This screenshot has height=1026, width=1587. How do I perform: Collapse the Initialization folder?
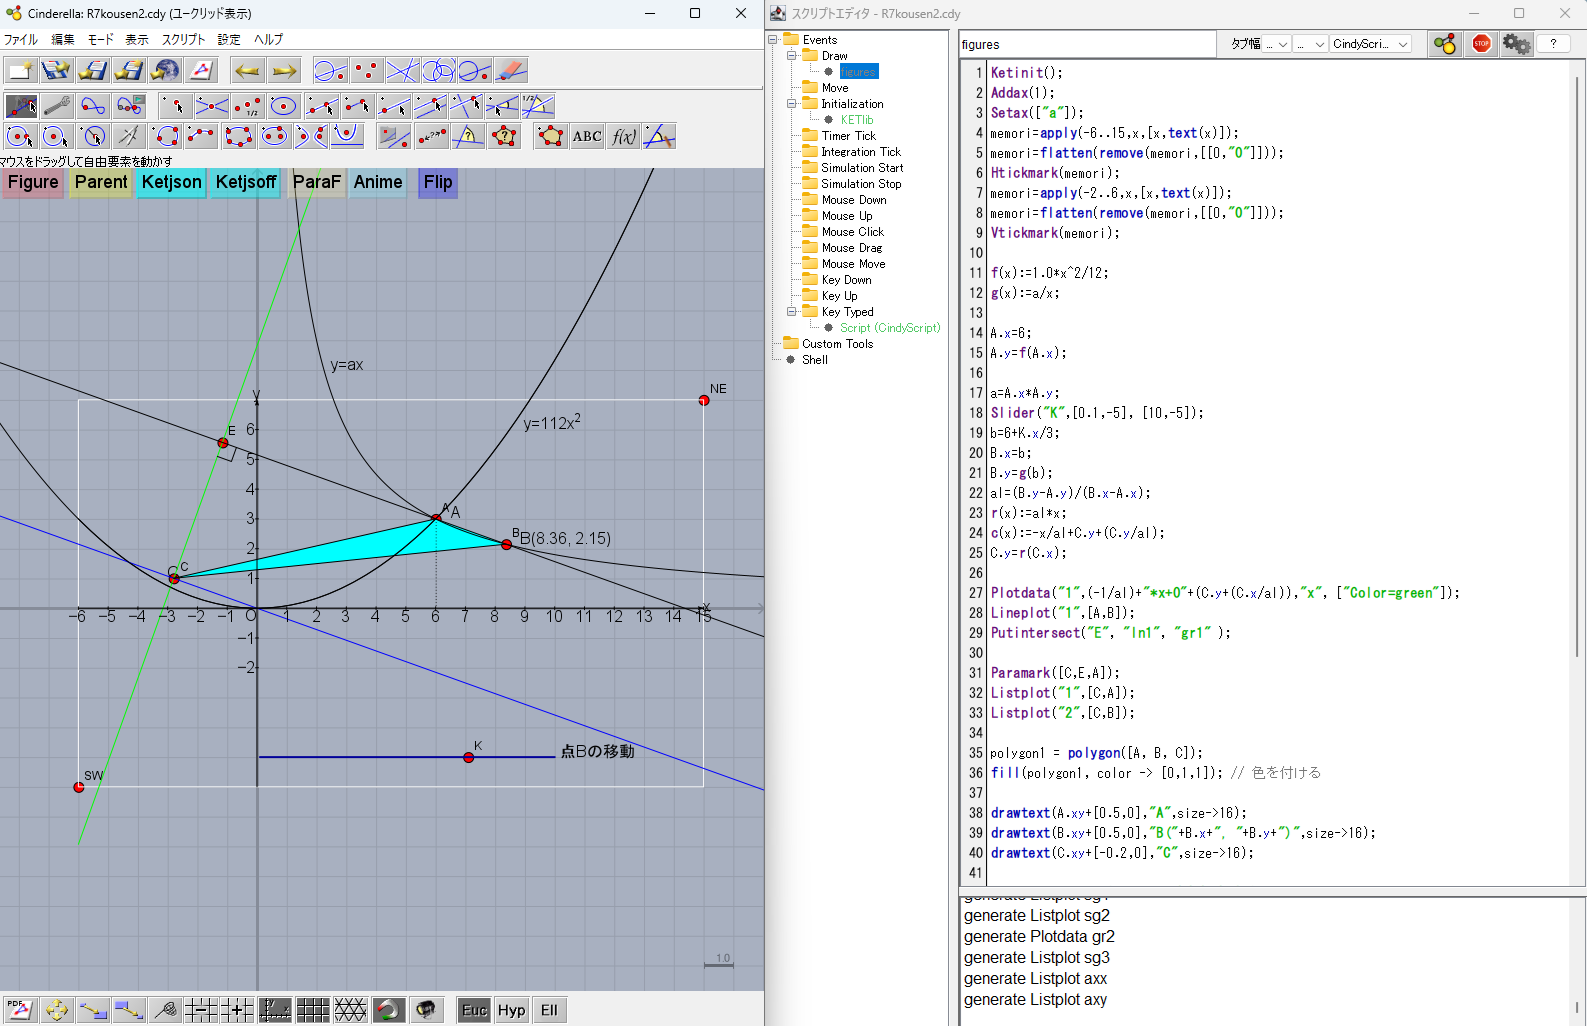point(792,104)
